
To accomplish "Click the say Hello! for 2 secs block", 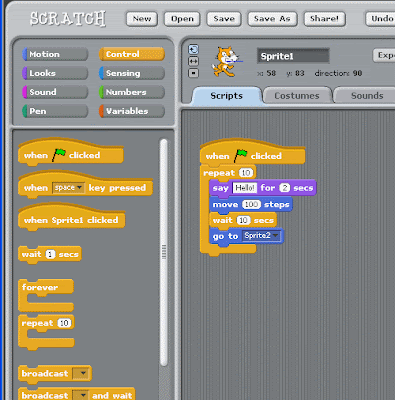I will pyautogui.click(x=262, y=188).
